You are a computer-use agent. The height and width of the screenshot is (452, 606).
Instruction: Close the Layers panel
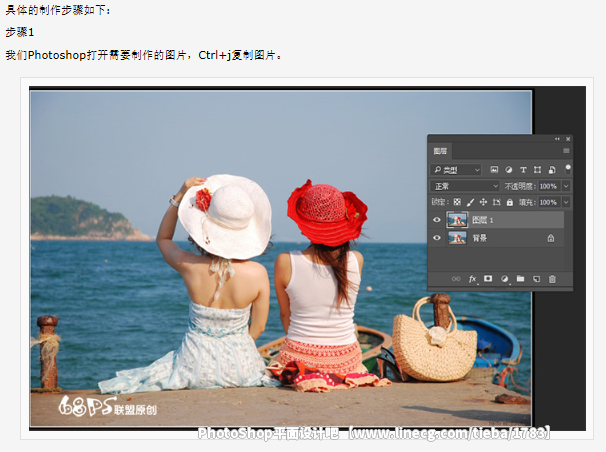pos(568,139)
